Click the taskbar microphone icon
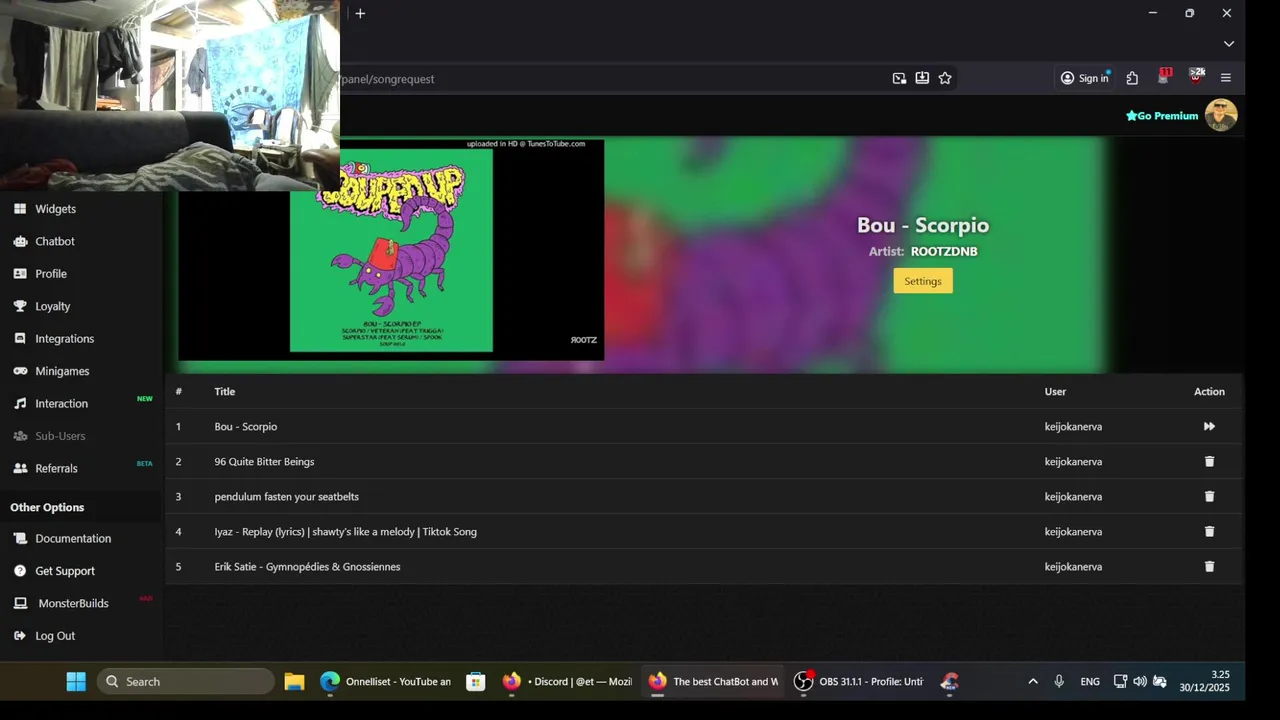Image resolution: width=1280 pixels, height=720 pixels. [1059, 682]
